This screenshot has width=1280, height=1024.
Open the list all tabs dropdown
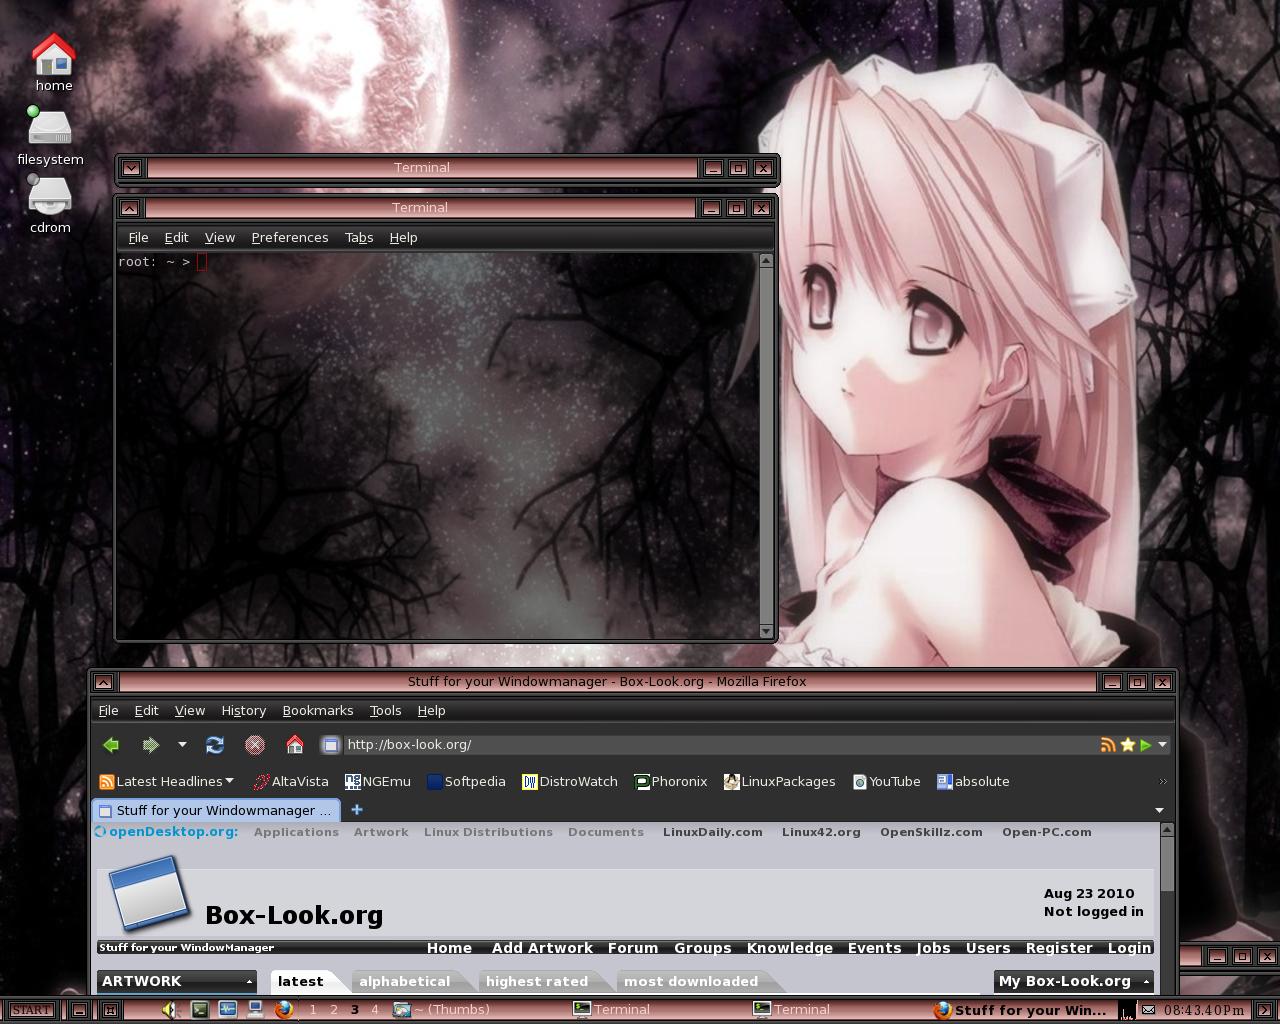tap(1160, 810)
